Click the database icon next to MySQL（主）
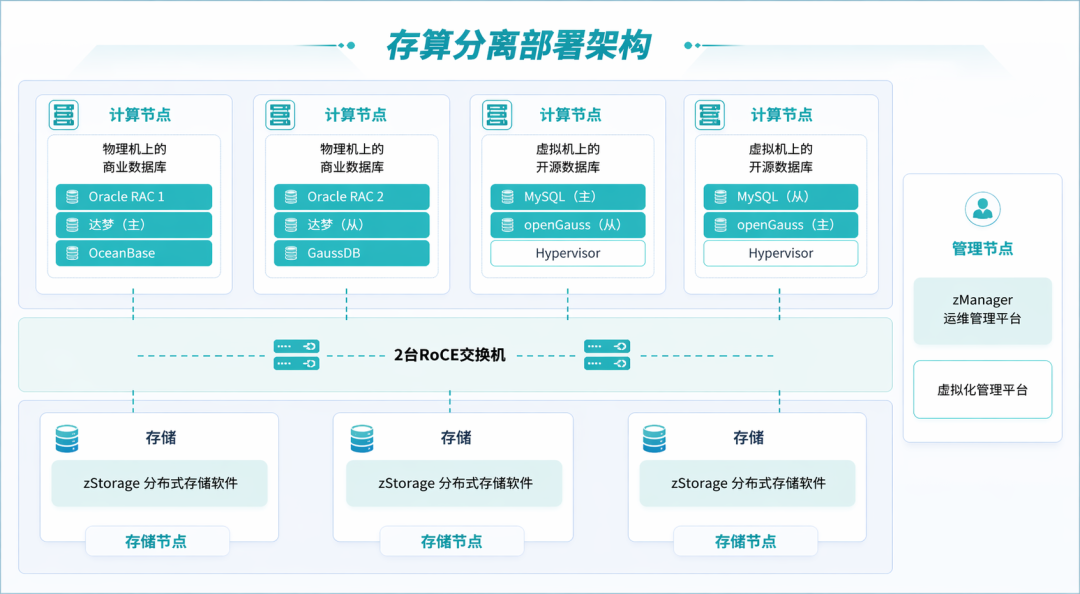 [508, 197]
